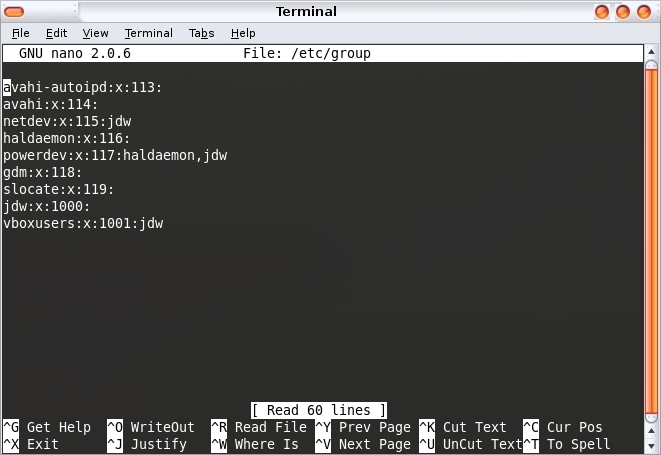The height and width of the screenshot is (455, 661).
Task: Place cursor on netdev:x:115:jdw line
Action: point(60,122)
